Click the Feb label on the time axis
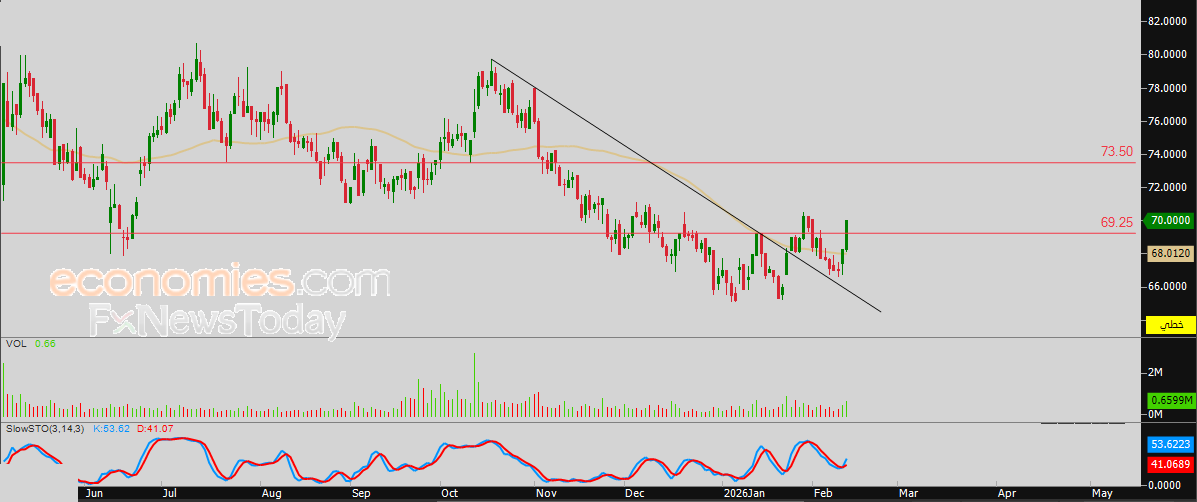Screen dimensions: 1197x502 [821, 494]
